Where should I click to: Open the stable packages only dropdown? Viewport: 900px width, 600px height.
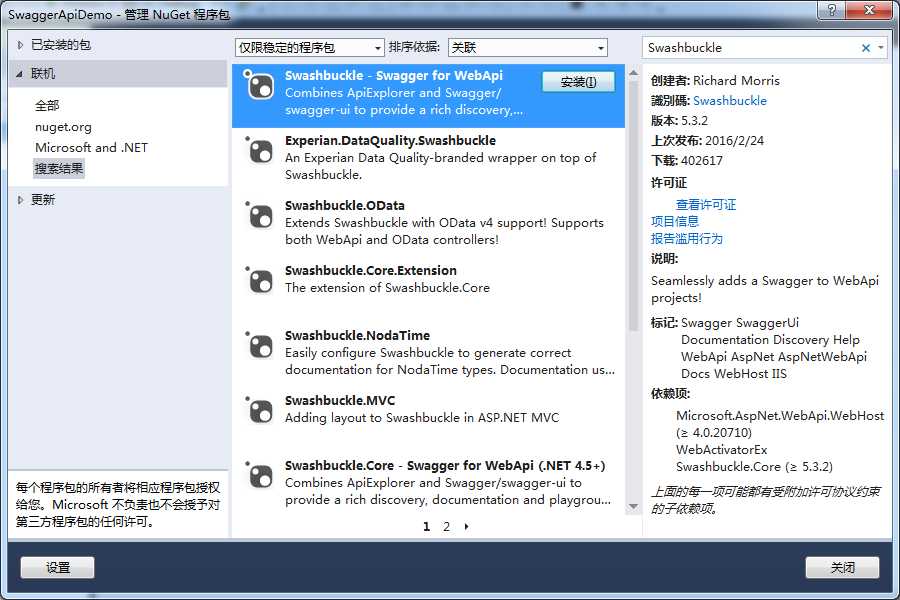point(309,48)
